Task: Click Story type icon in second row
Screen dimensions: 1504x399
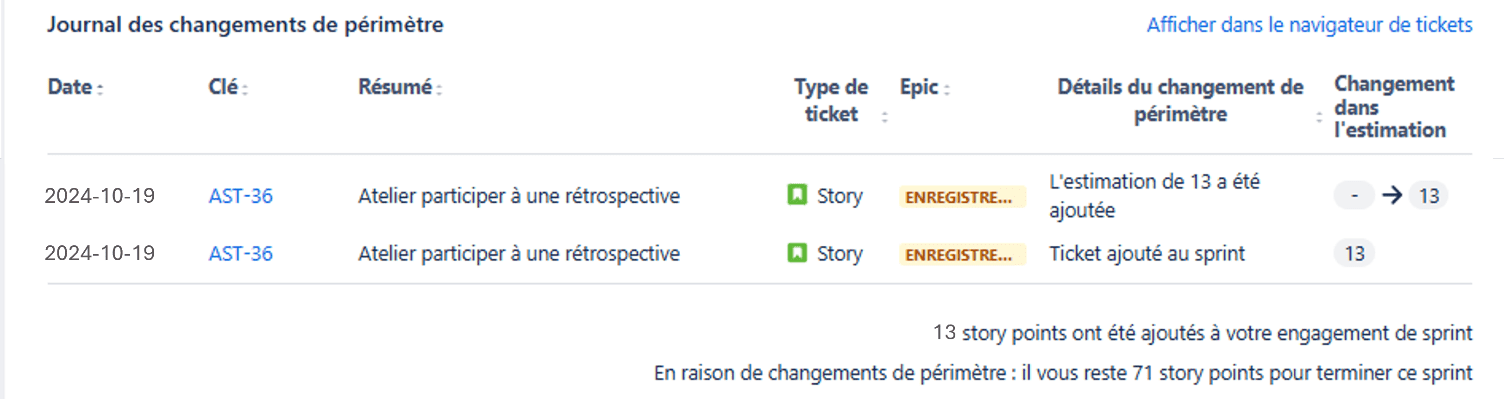Action: [797, 254]
